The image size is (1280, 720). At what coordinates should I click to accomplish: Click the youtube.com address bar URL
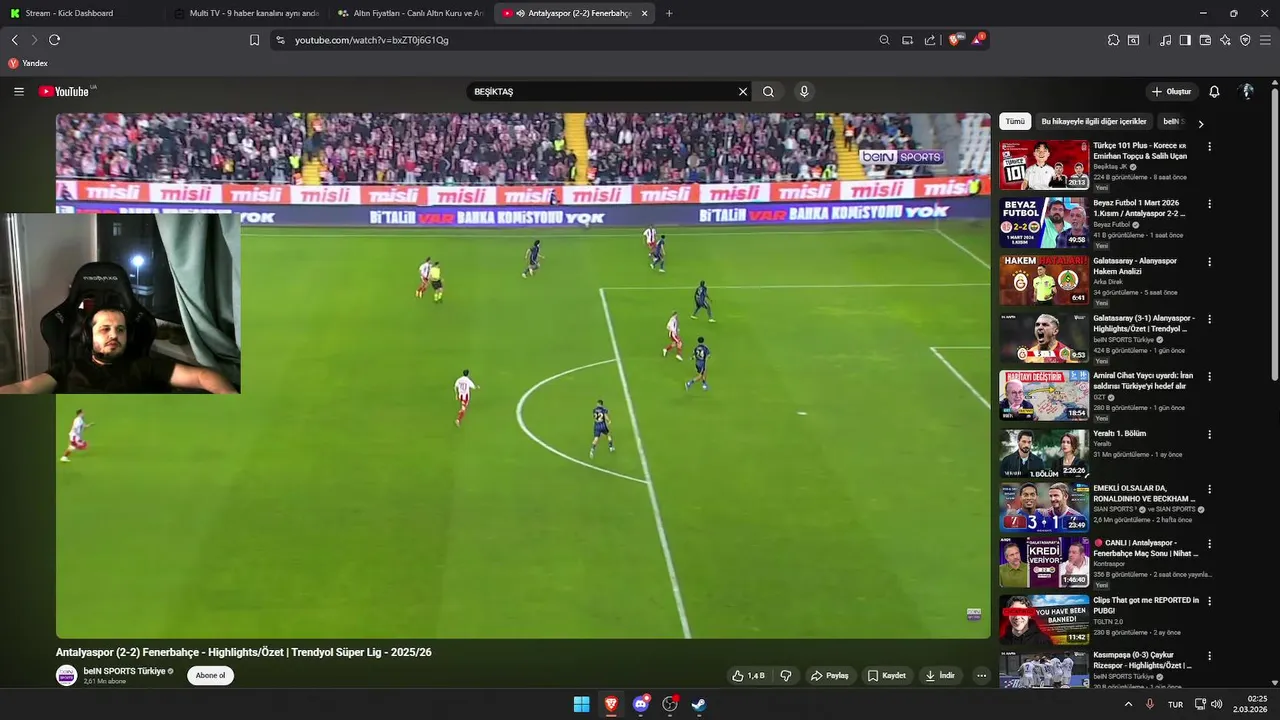click(x=371, y=40)
